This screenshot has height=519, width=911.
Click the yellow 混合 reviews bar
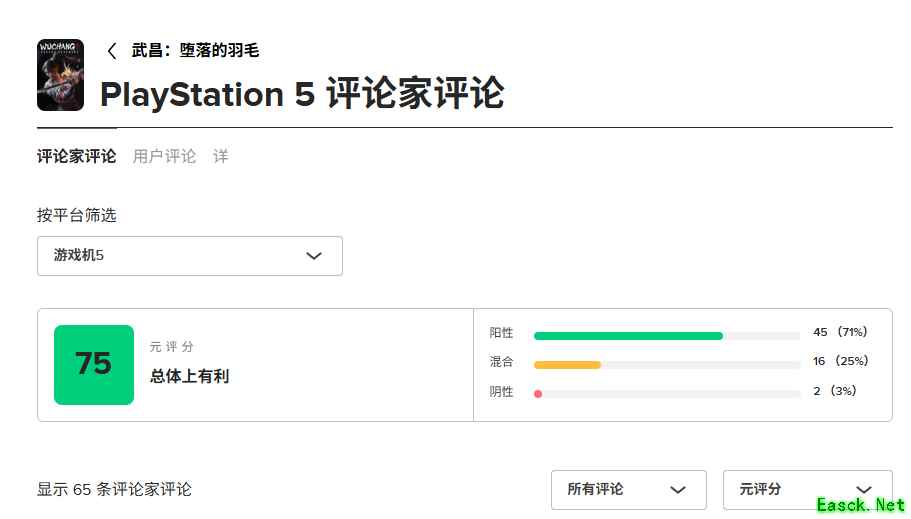pyautogui.click(x=567, y=365)
